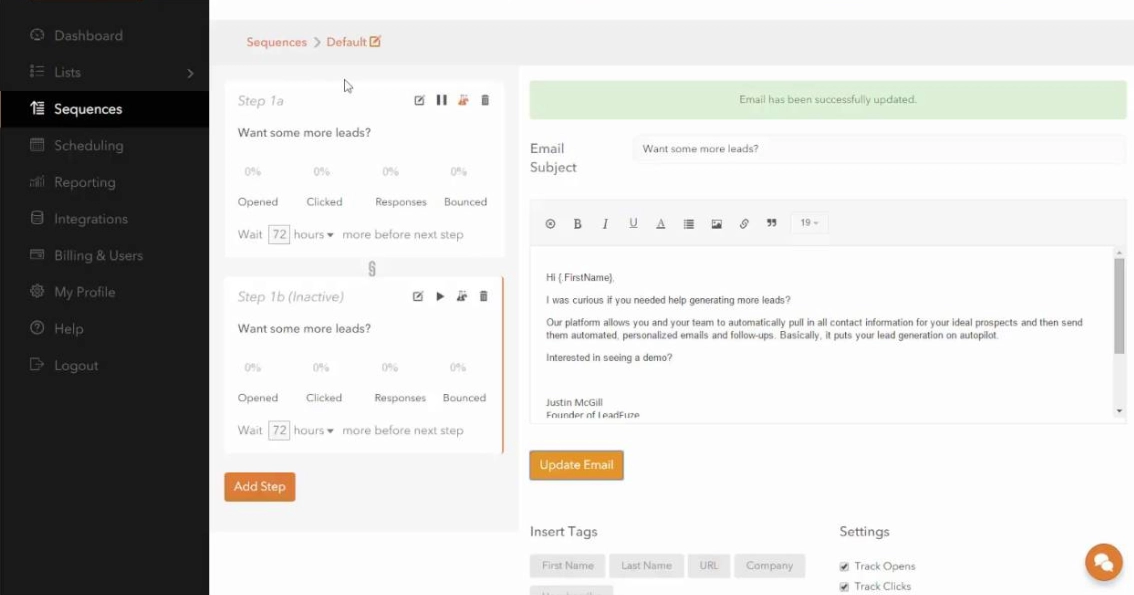This screenshot has height=595, width=1134.
Task: Apply bold formatting in the email editor
Action: 577,223
